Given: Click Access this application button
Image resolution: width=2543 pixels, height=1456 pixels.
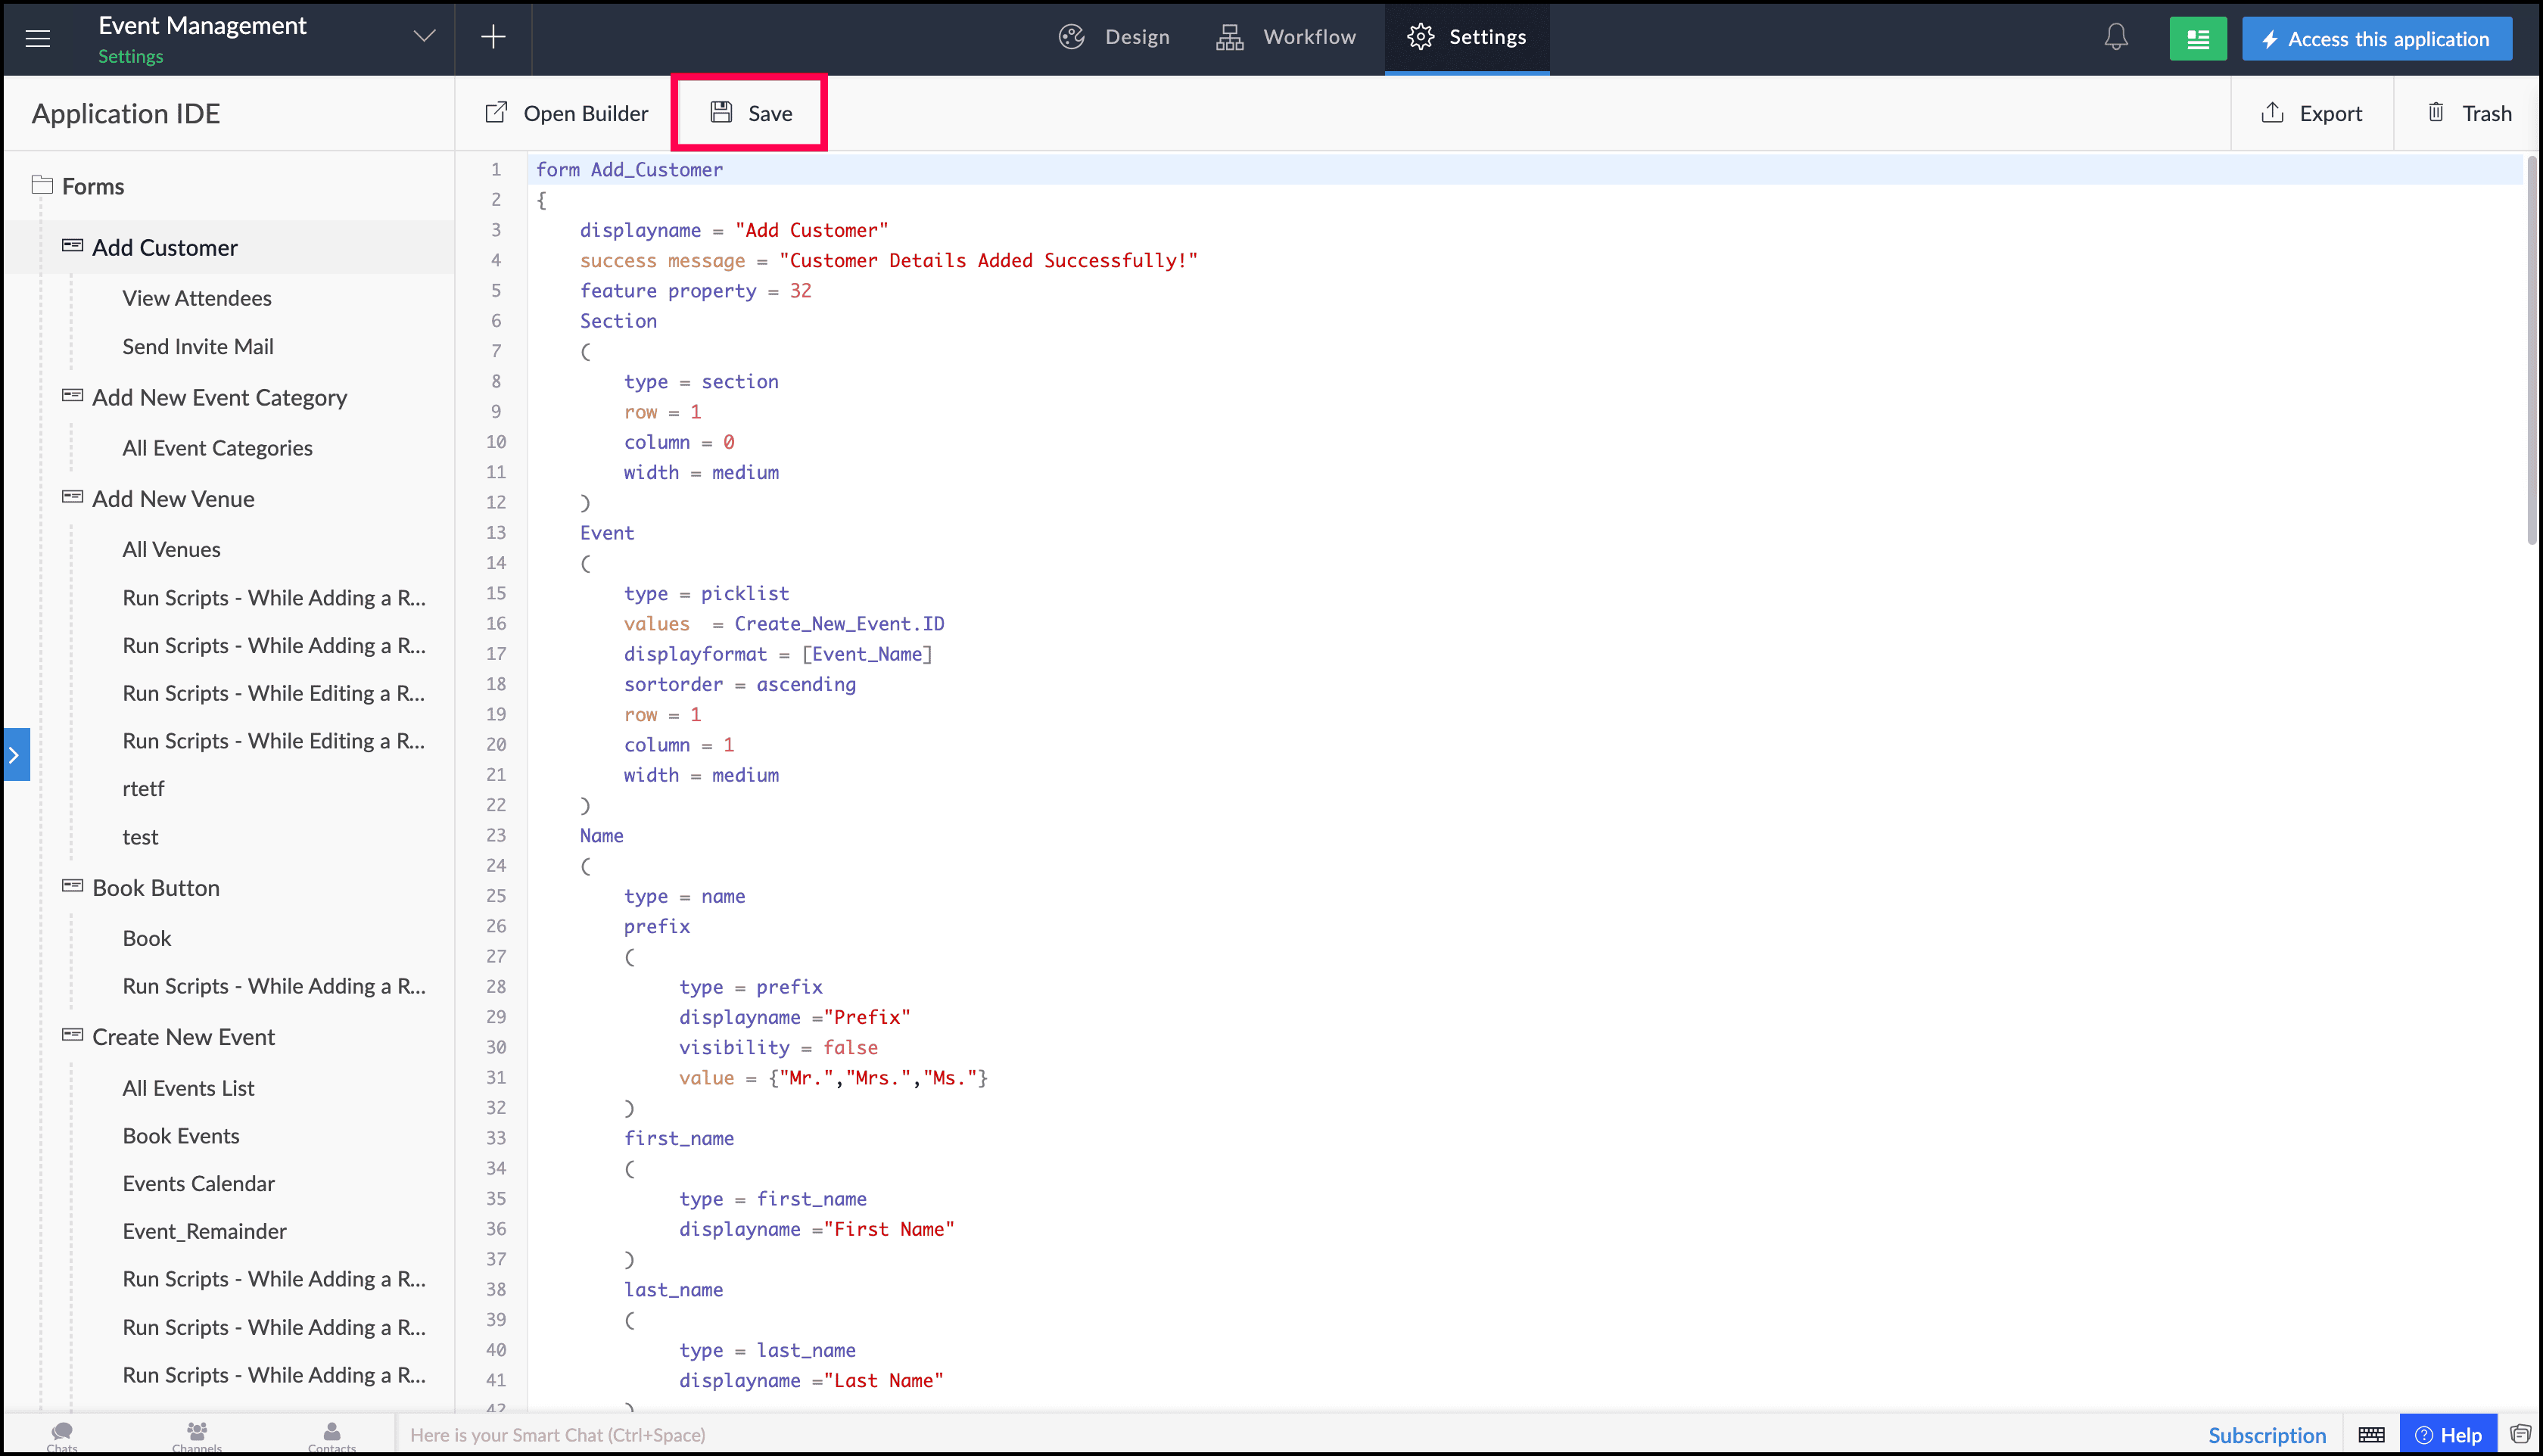Looking at the screenshot, I should point(2376,39).
